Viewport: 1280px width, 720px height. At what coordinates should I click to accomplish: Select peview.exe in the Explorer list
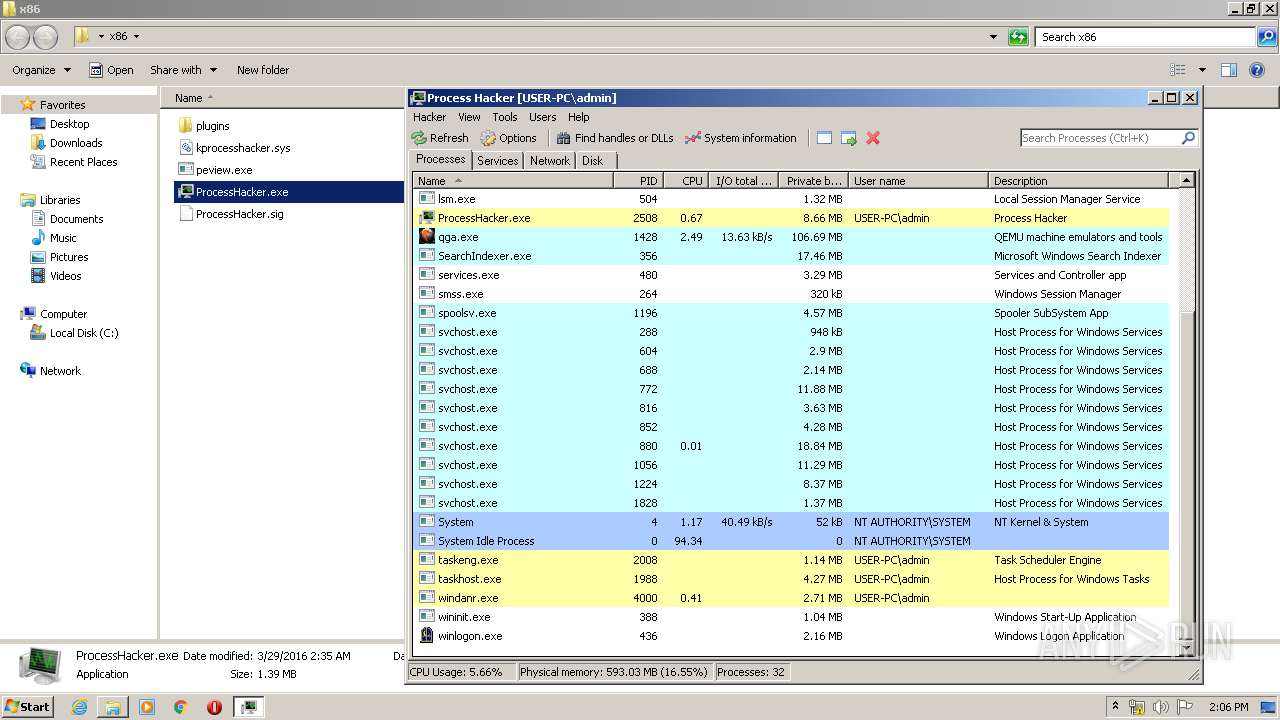point(224,170)
